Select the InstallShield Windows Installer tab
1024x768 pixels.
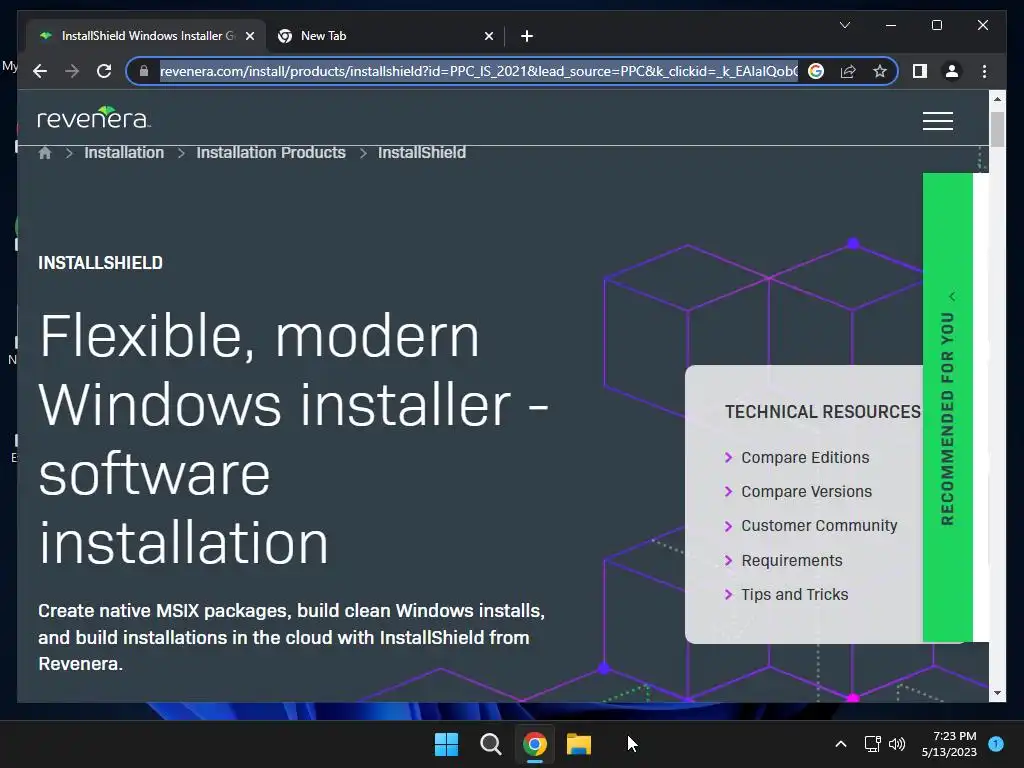pos(146,36)
